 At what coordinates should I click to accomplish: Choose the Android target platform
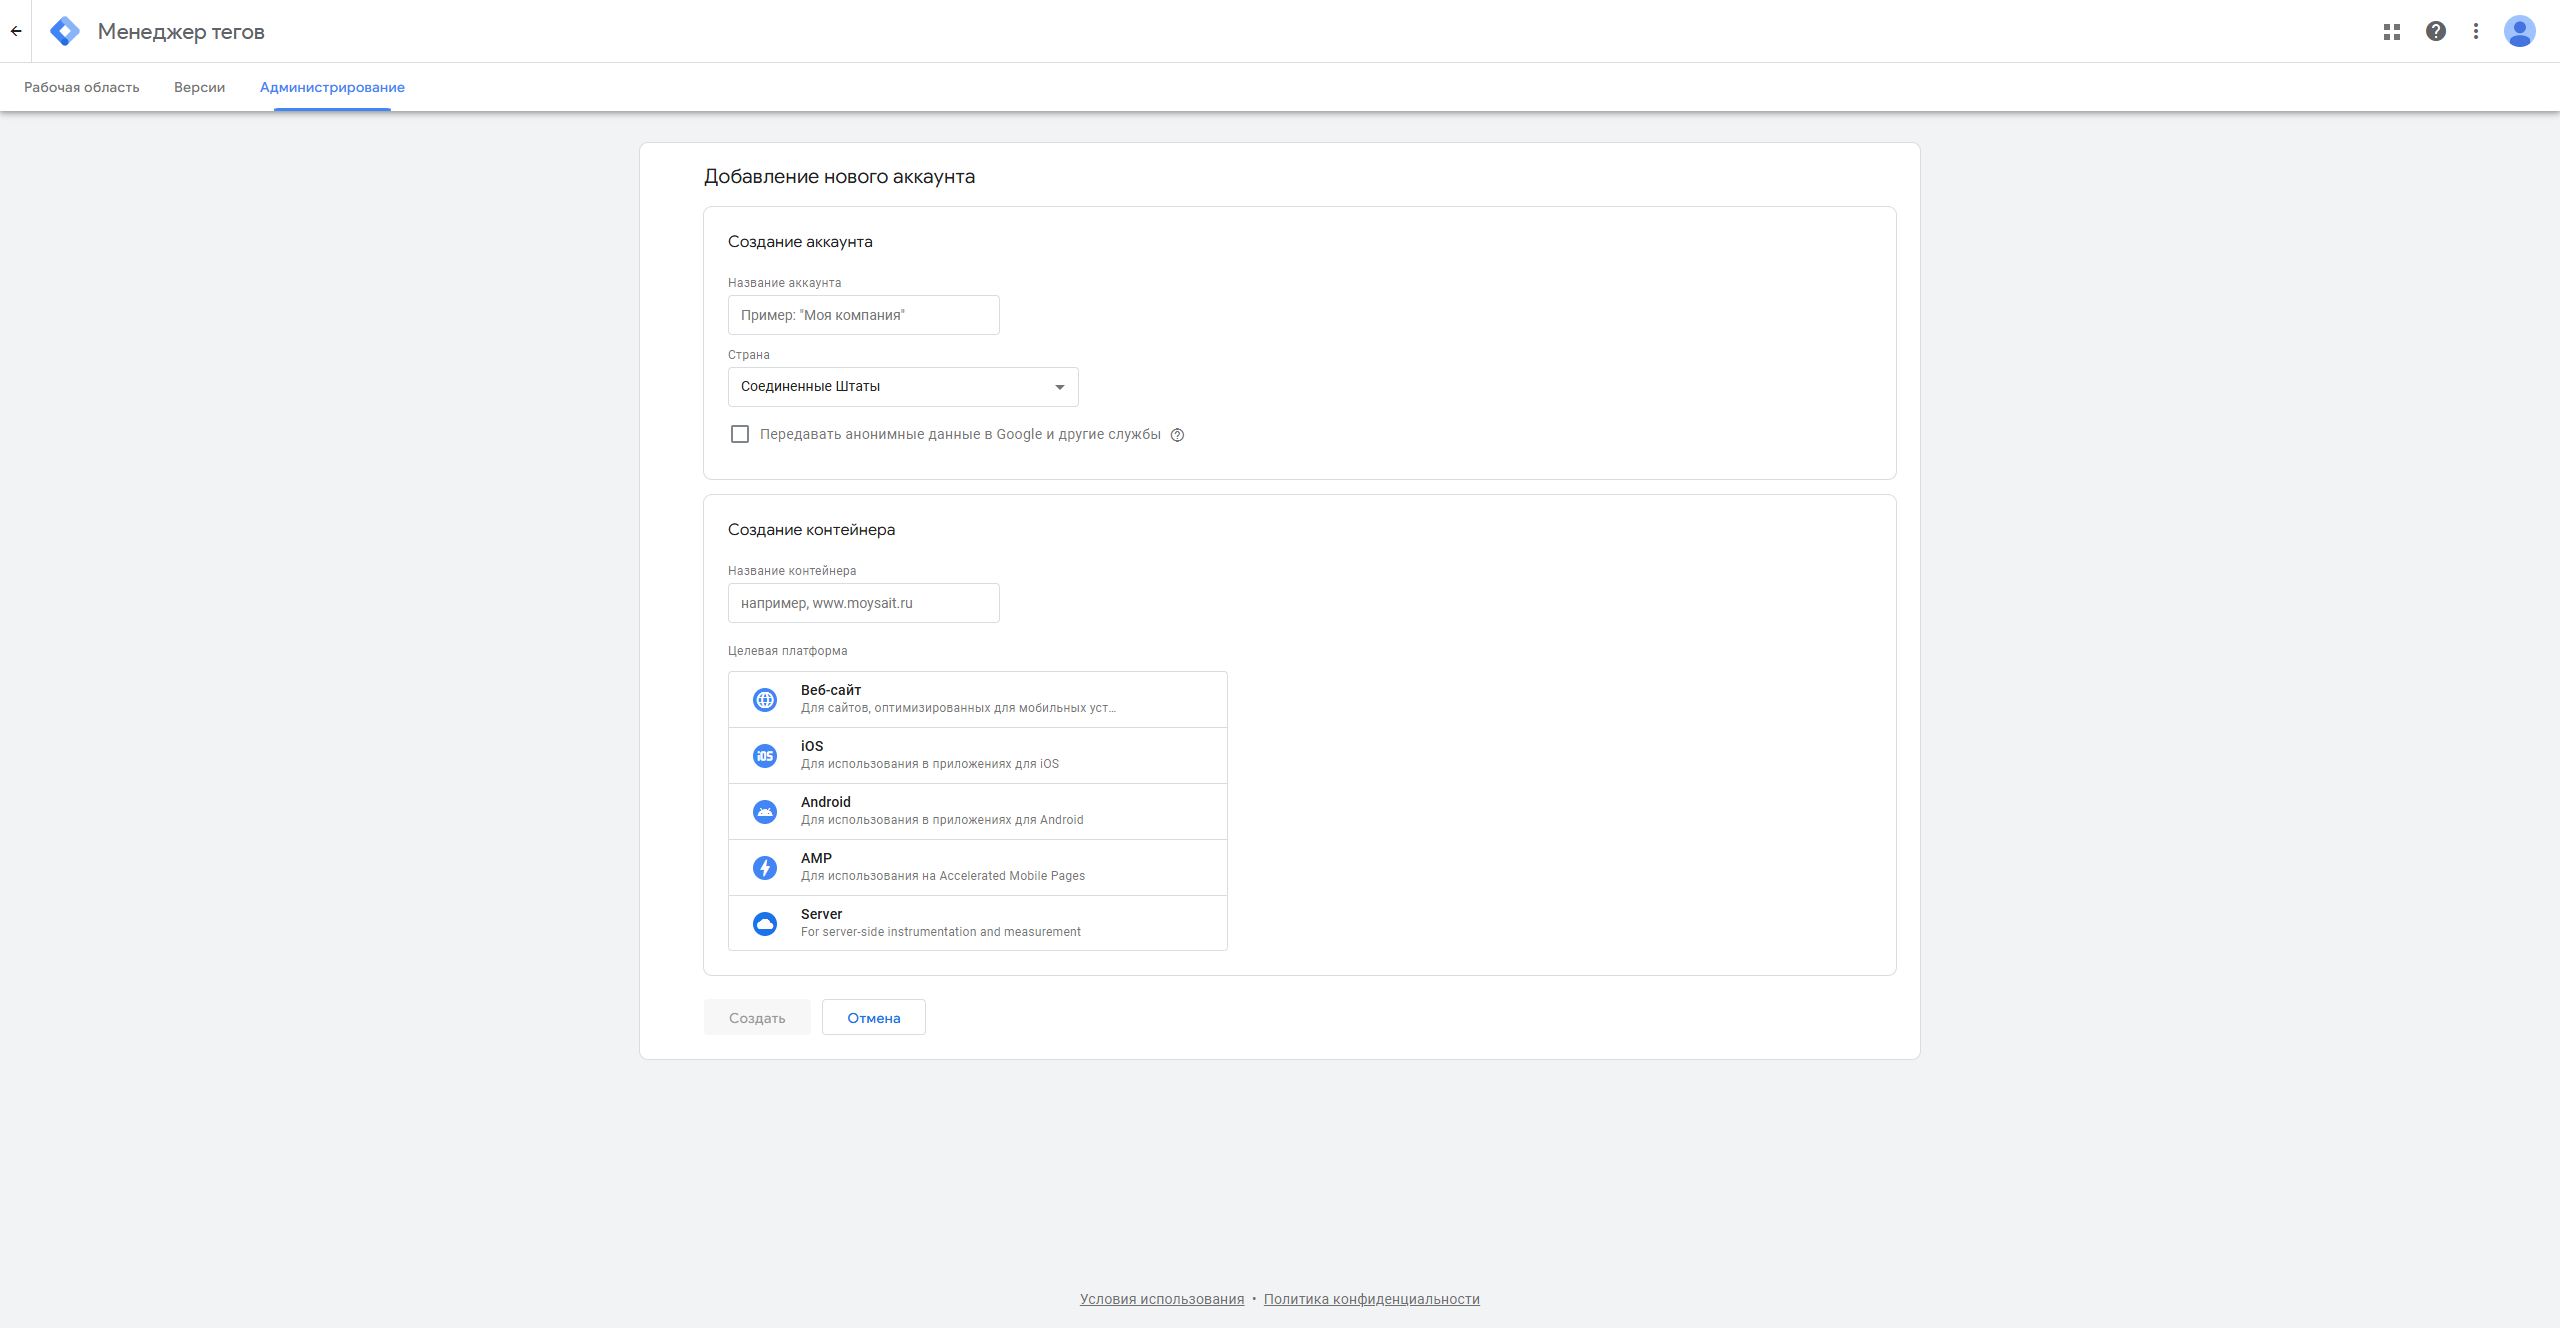tap(977, 811)
